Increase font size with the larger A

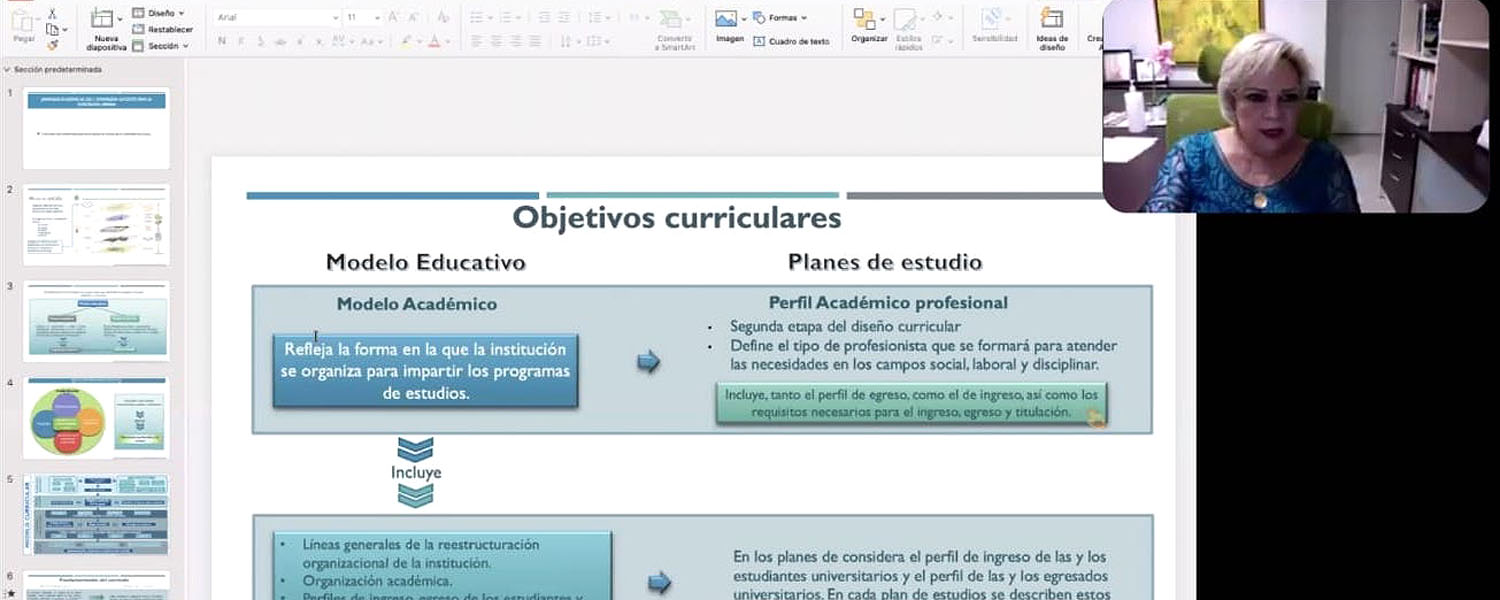[x=393, y=18]
